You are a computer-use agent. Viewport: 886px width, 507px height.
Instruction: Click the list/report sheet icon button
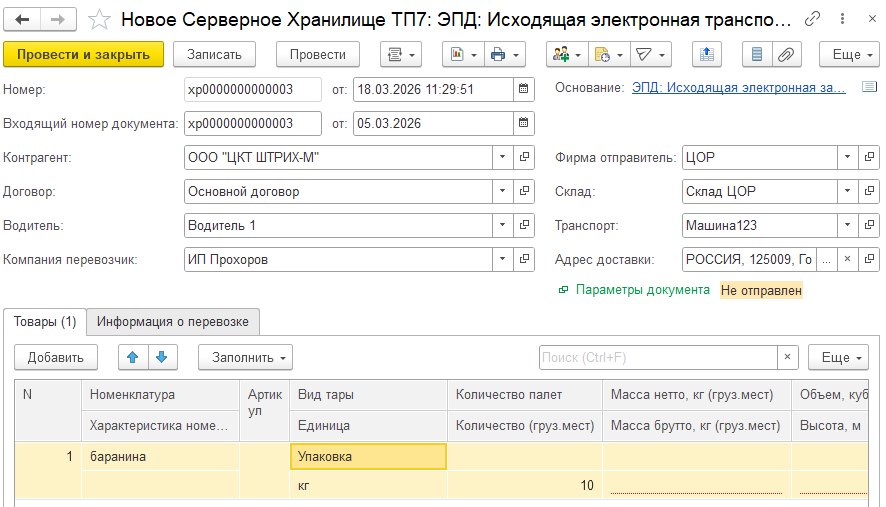pyautogui.click(x=757, y=54)
